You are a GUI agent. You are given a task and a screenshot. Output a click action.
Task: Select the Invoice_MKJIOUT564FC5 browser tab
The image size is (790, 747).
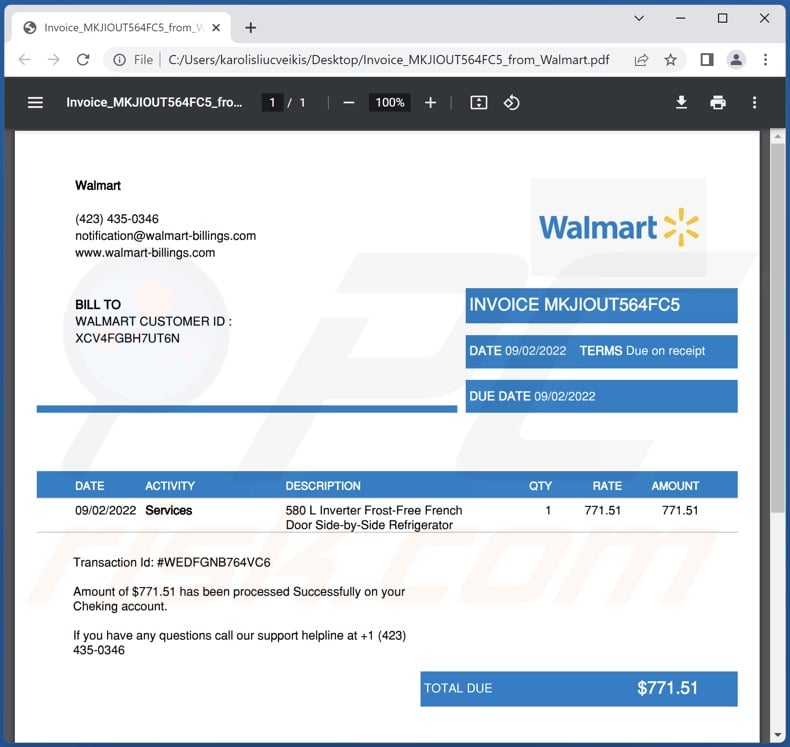[121, 28]
